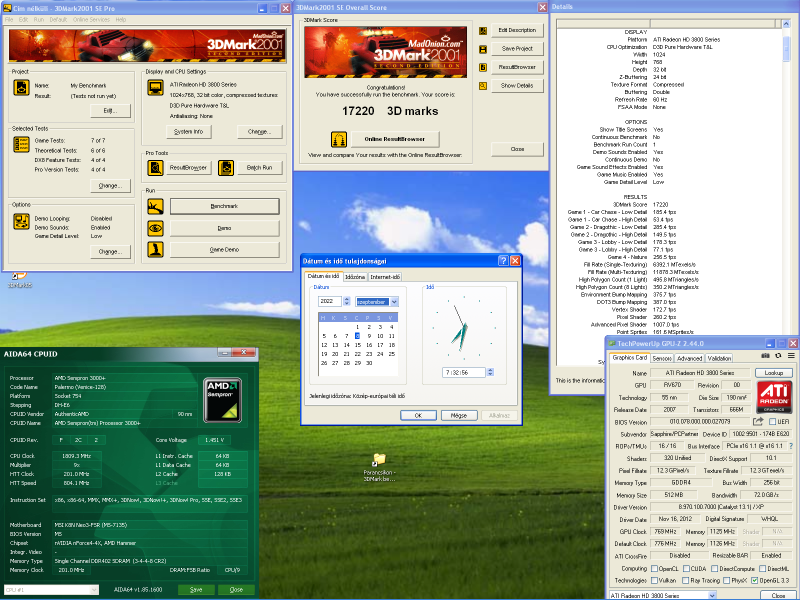
Task: Open the Online Services menu
Action: click(x=91, y=19)
